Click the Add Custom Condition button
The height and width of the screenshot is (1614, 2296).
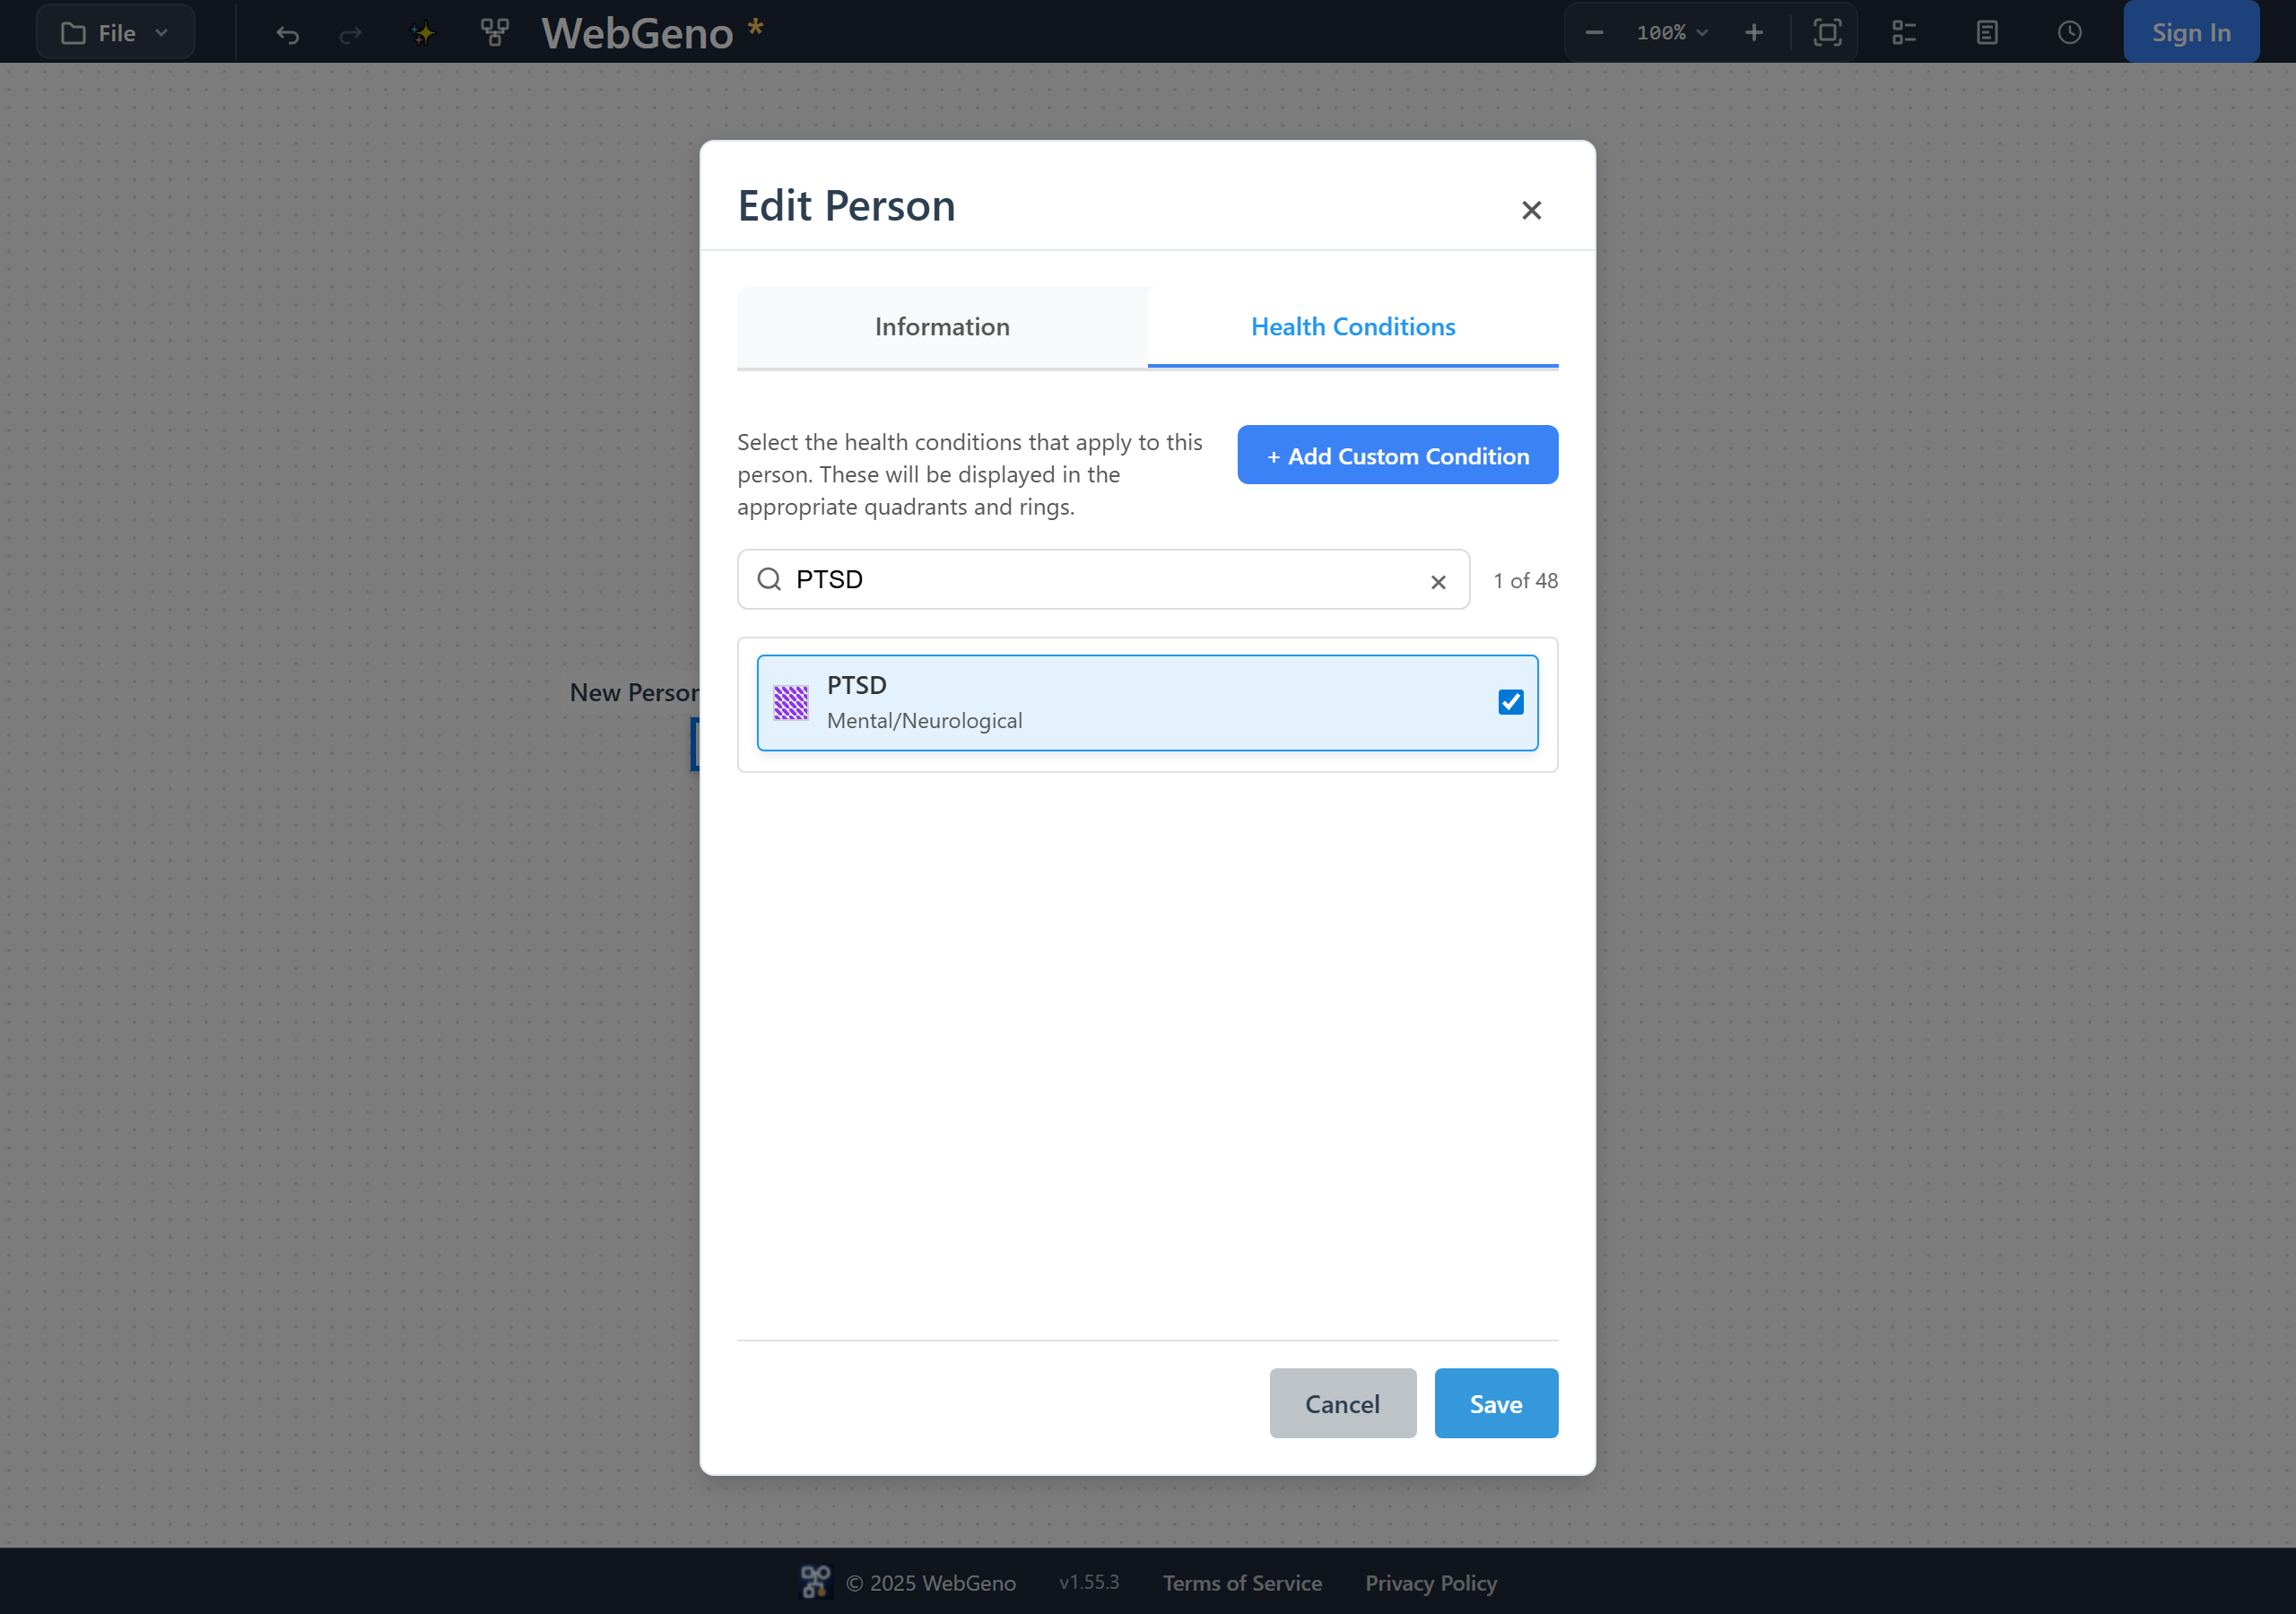point(1397,455)
